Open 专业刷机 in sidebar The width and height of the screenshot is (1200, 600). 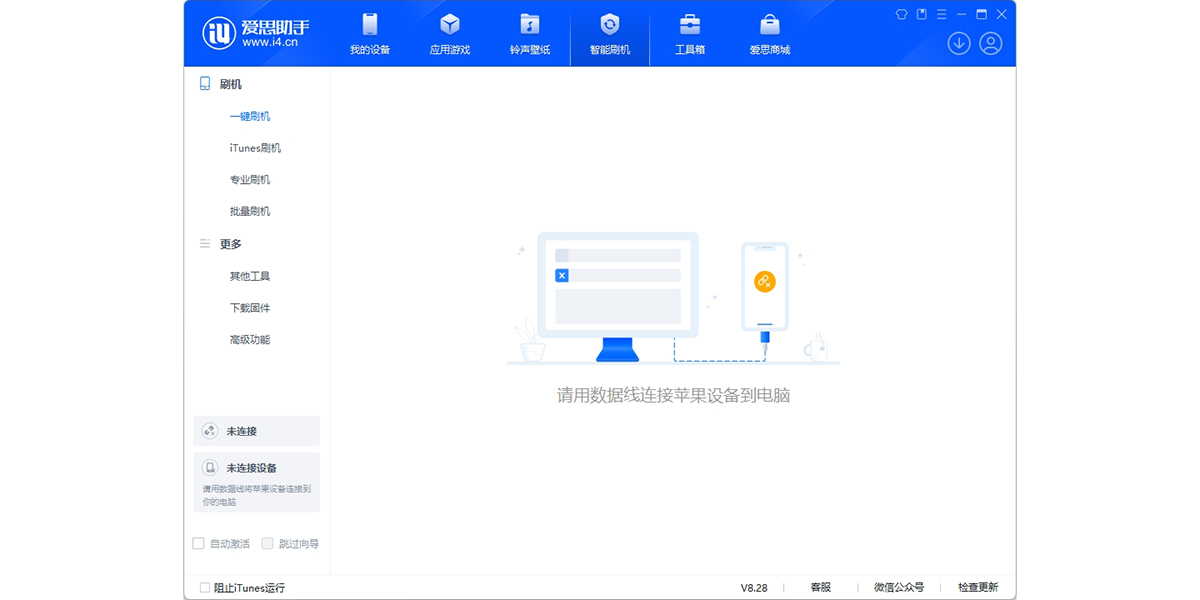[x=250, y=180]
